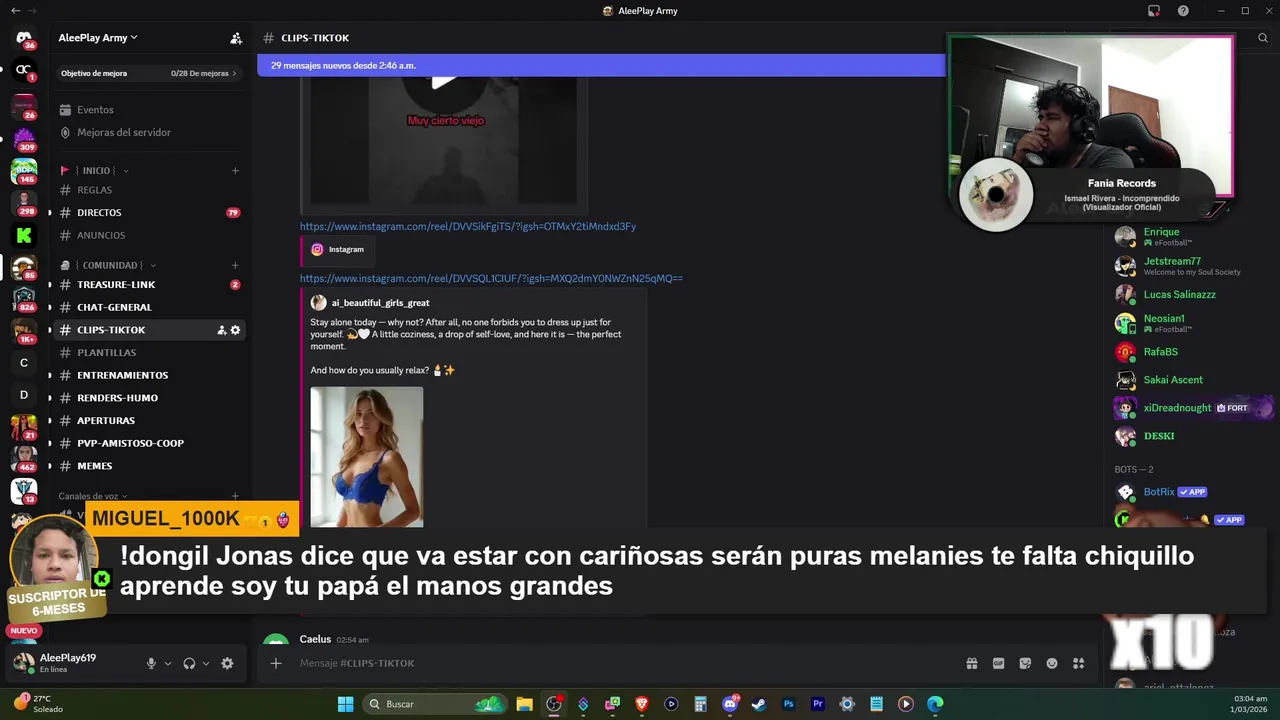Viewport: 1280px width, 720px height.
Task: Add a channel to the INICIO category
Action: (235, 171)
